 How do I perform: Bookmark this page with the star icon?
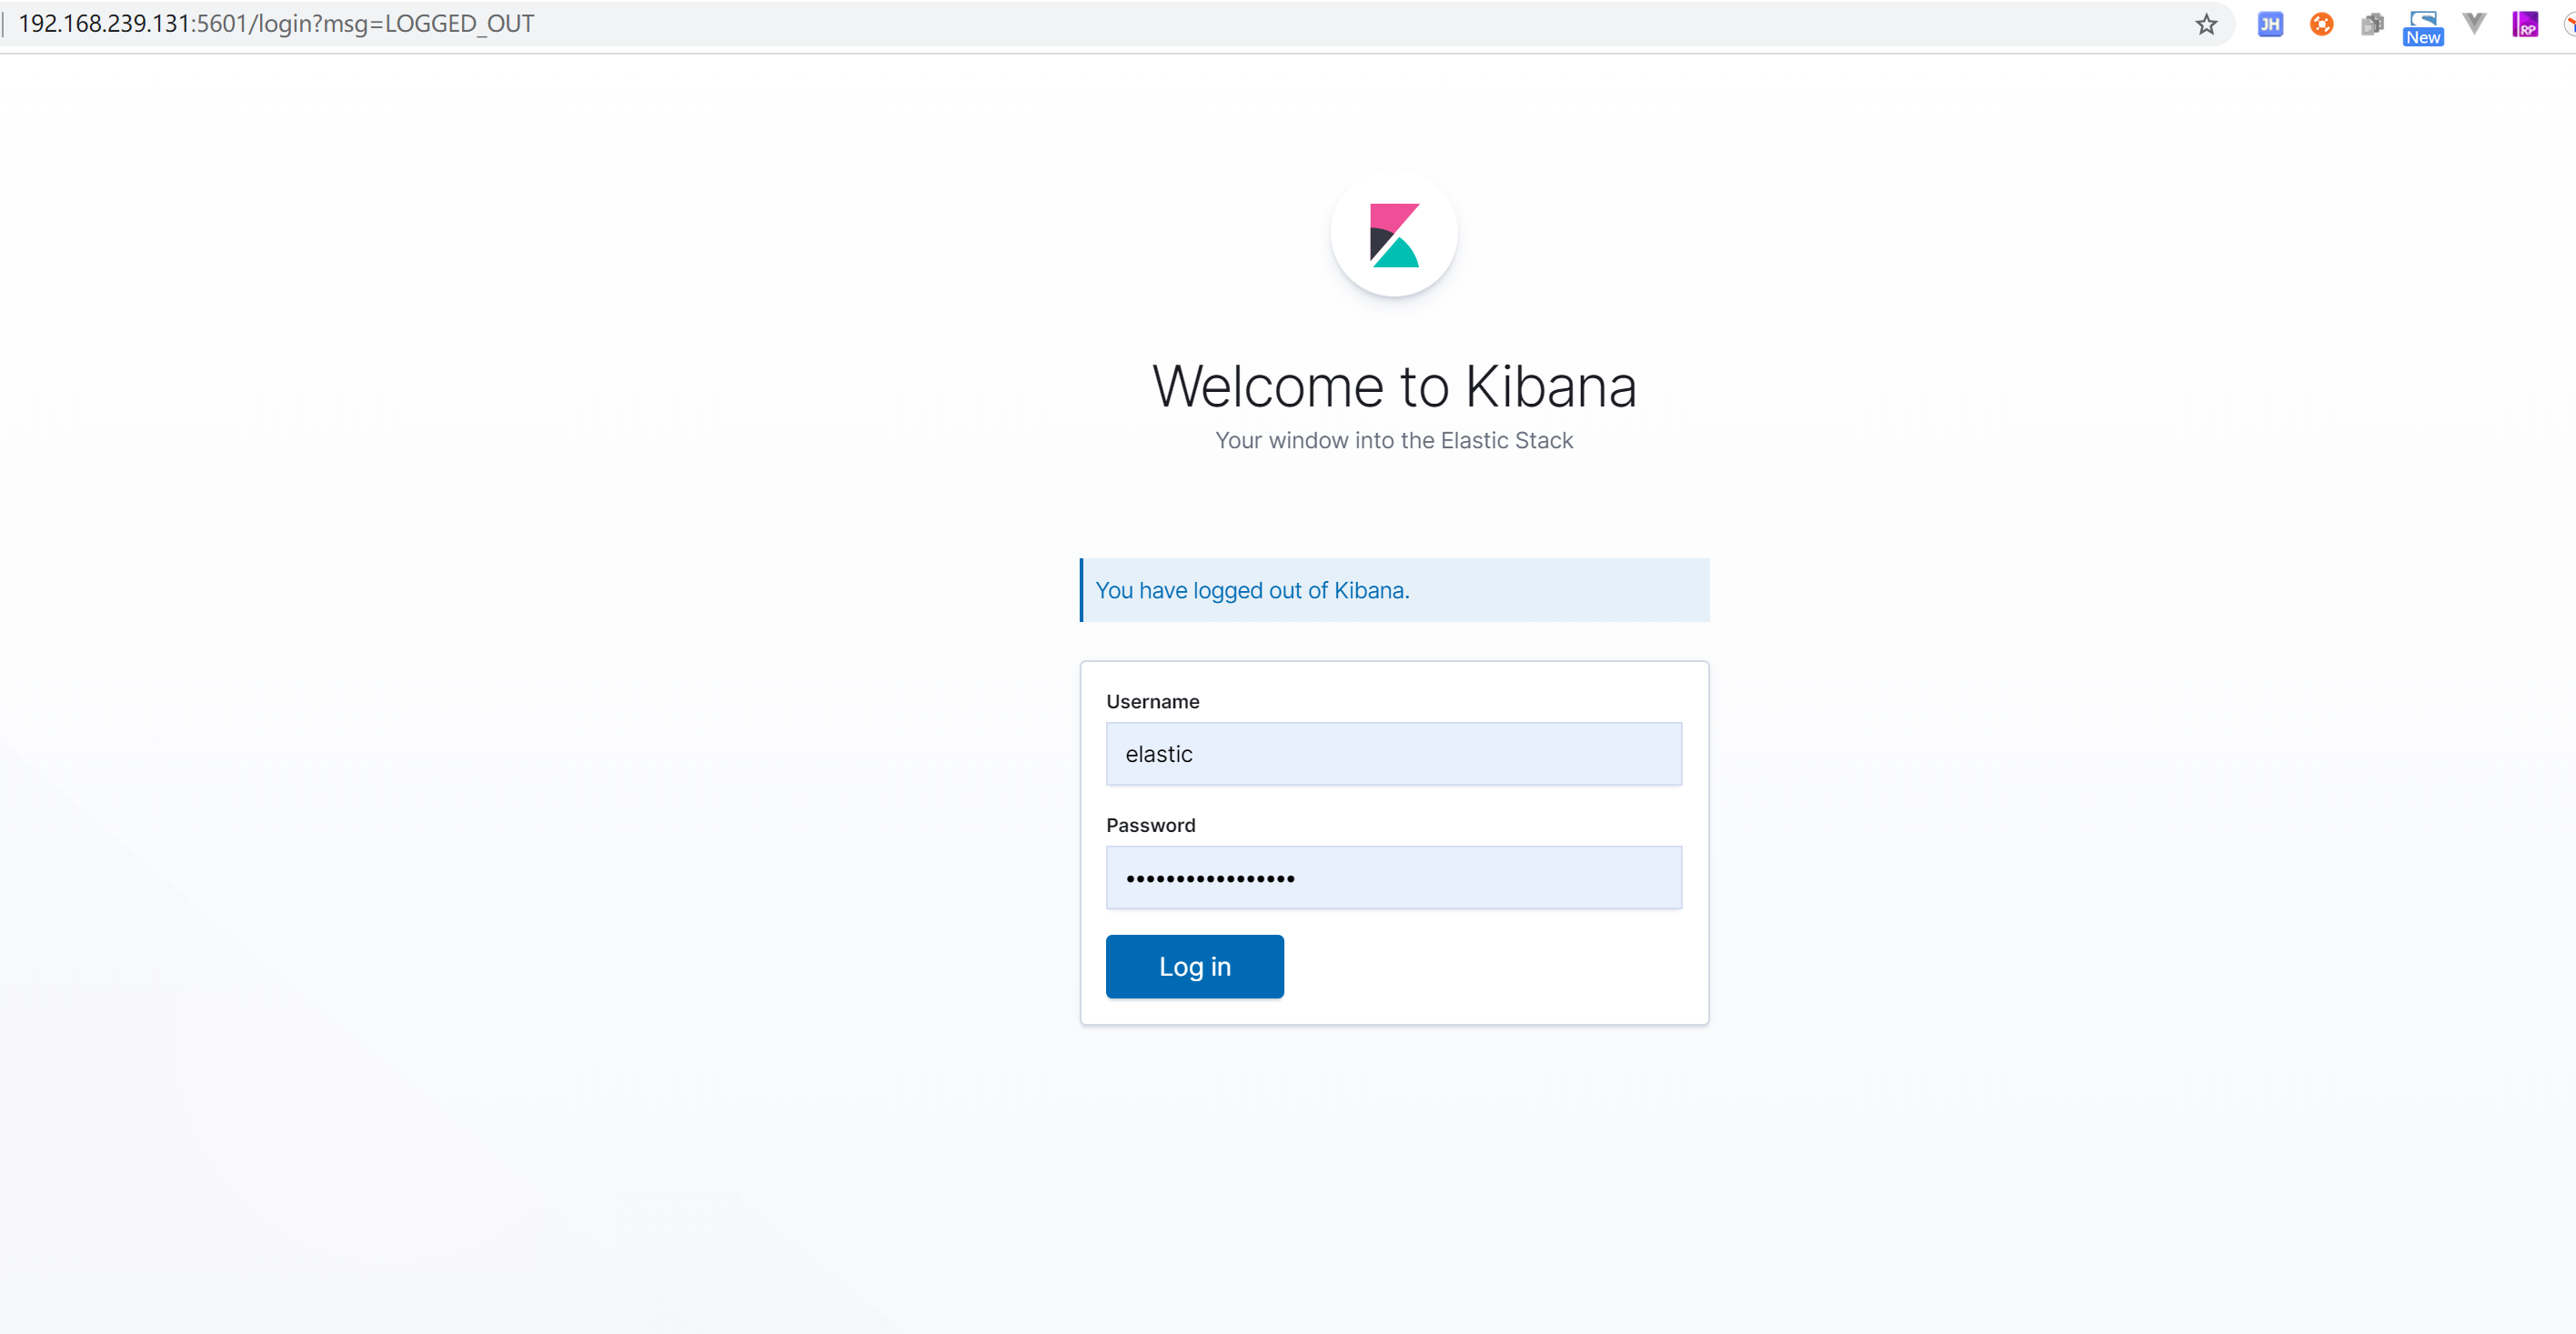2206,24
